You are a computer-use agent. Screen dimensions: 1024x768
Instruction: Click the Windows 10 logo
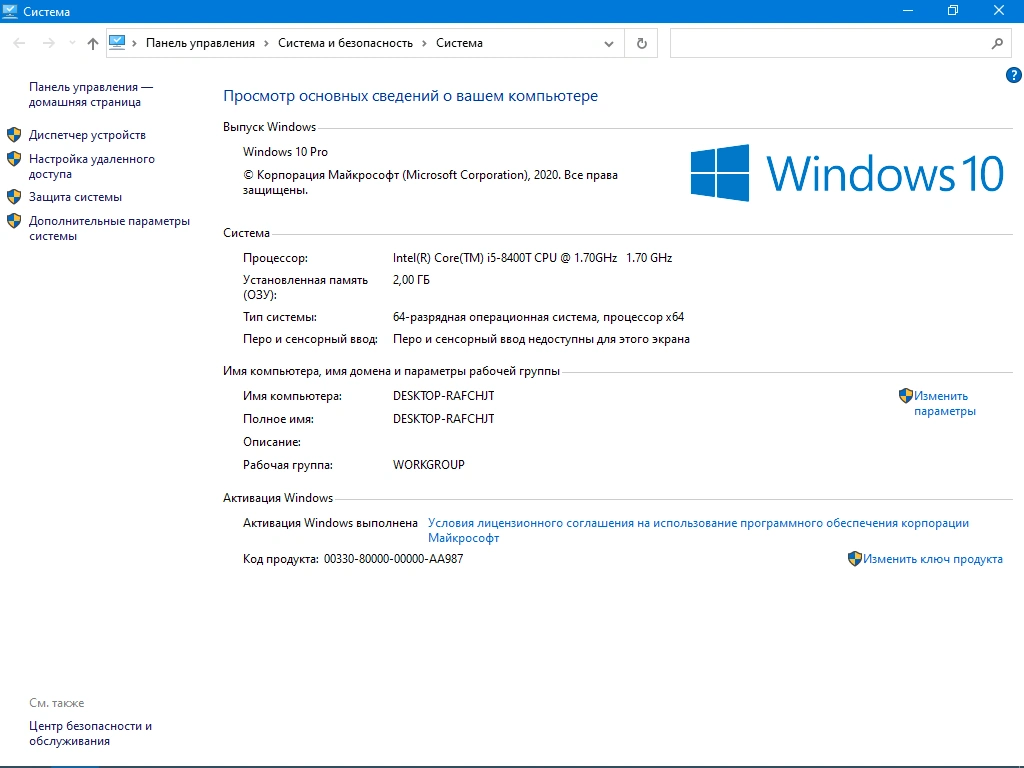coord(847,173)
